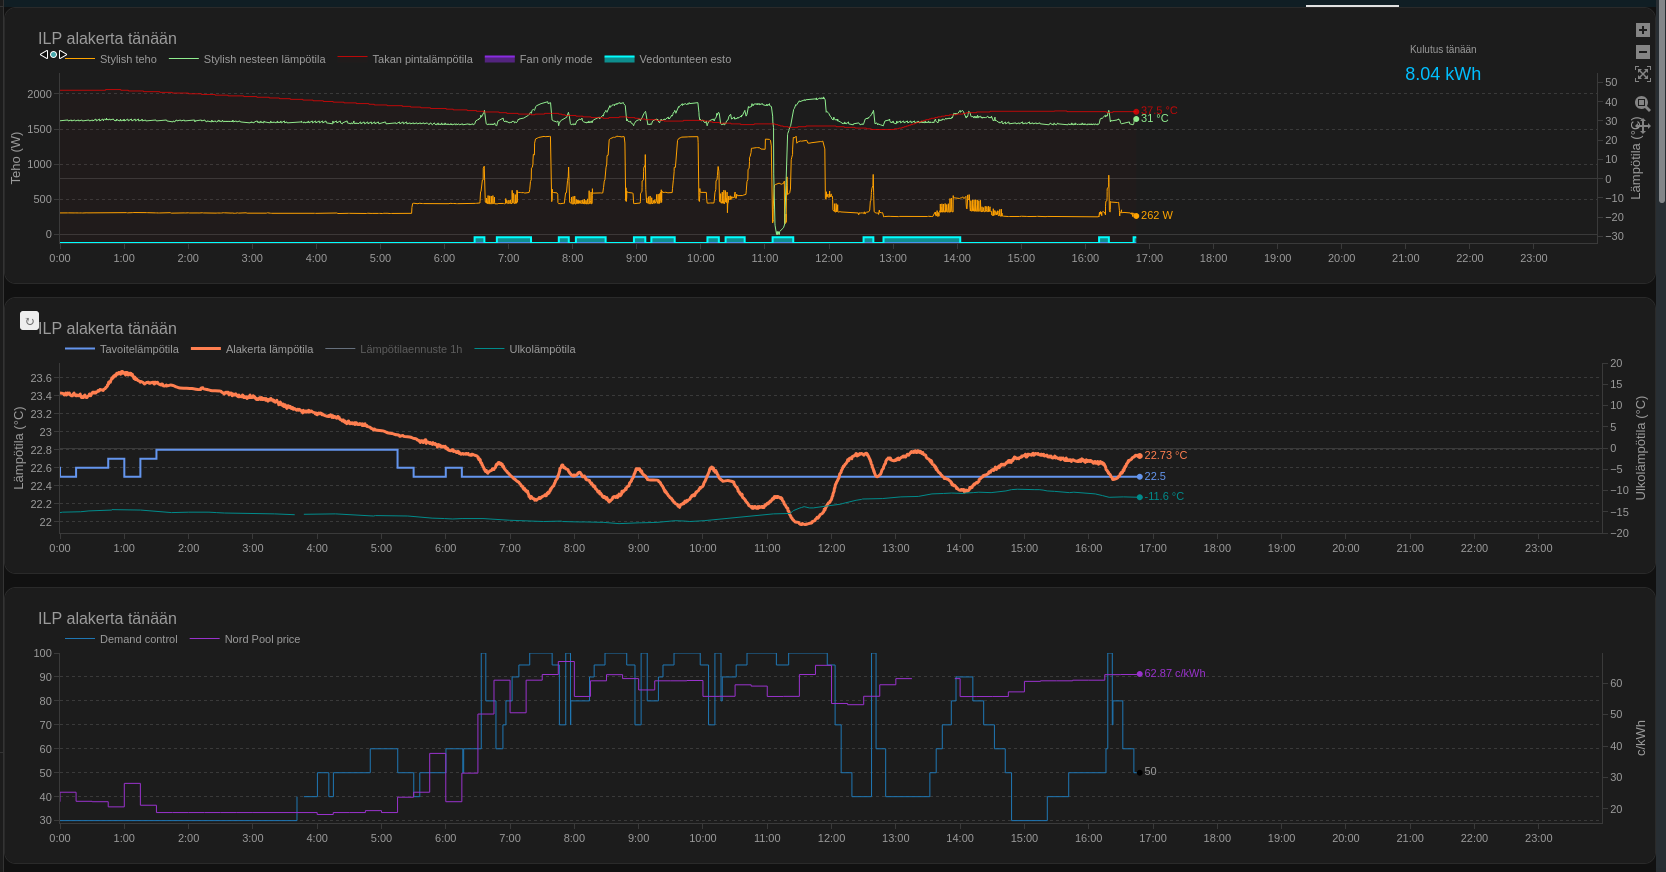Hide the Nord Pool price series
Screen dimensions: 1666x872
261,639
